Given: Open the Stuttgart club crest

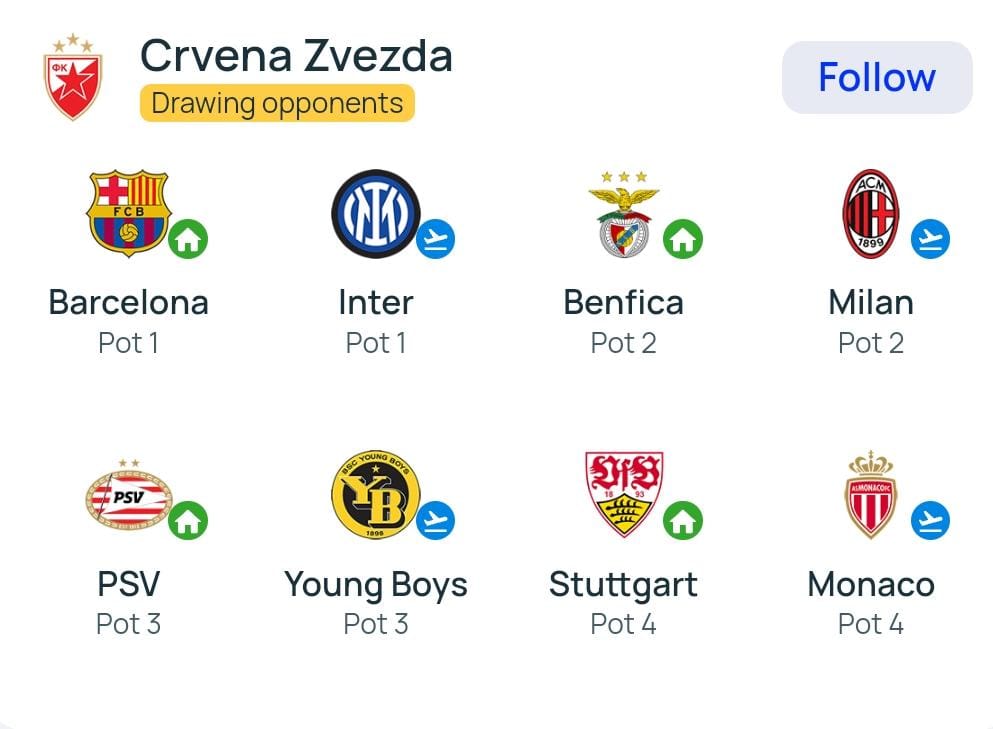Looking at the screenshot, I should [623, 495].
